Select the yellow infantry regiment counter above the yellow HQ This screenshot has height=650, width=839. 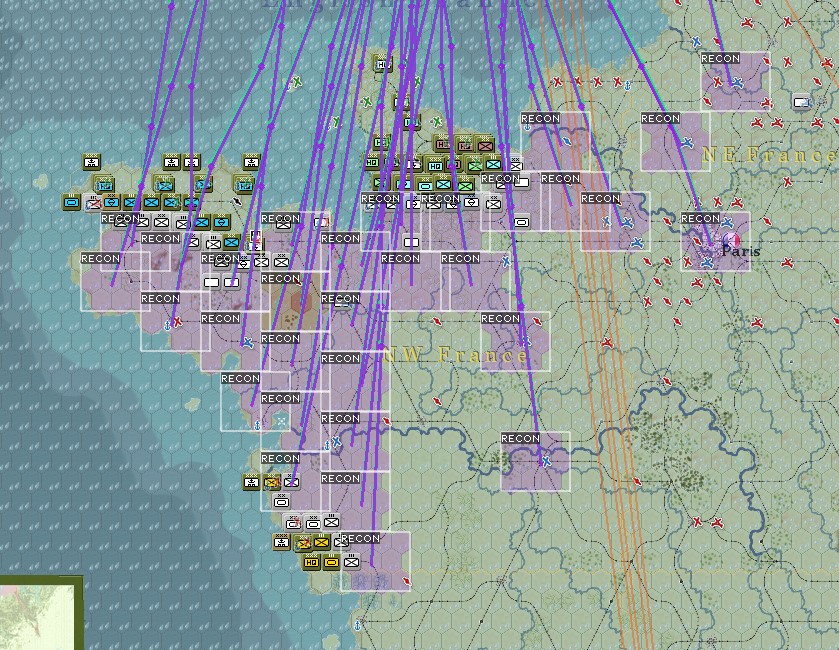(321, 542)
